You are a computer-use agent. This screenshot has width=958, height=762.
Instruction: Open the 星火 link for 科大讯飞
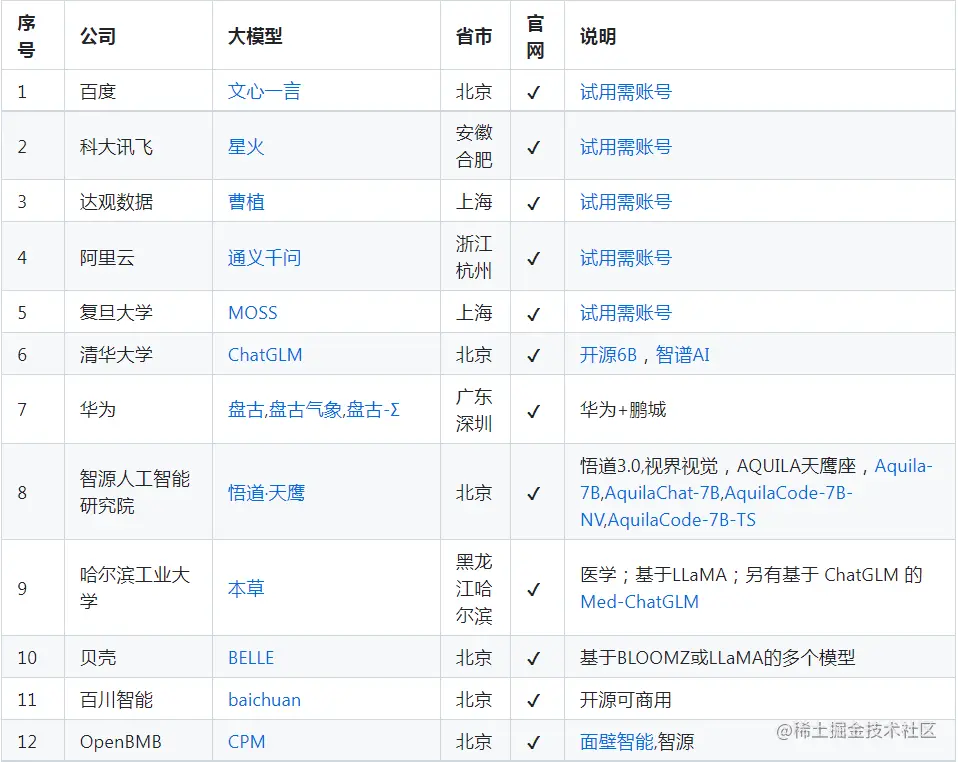click(x=243, y=146)
